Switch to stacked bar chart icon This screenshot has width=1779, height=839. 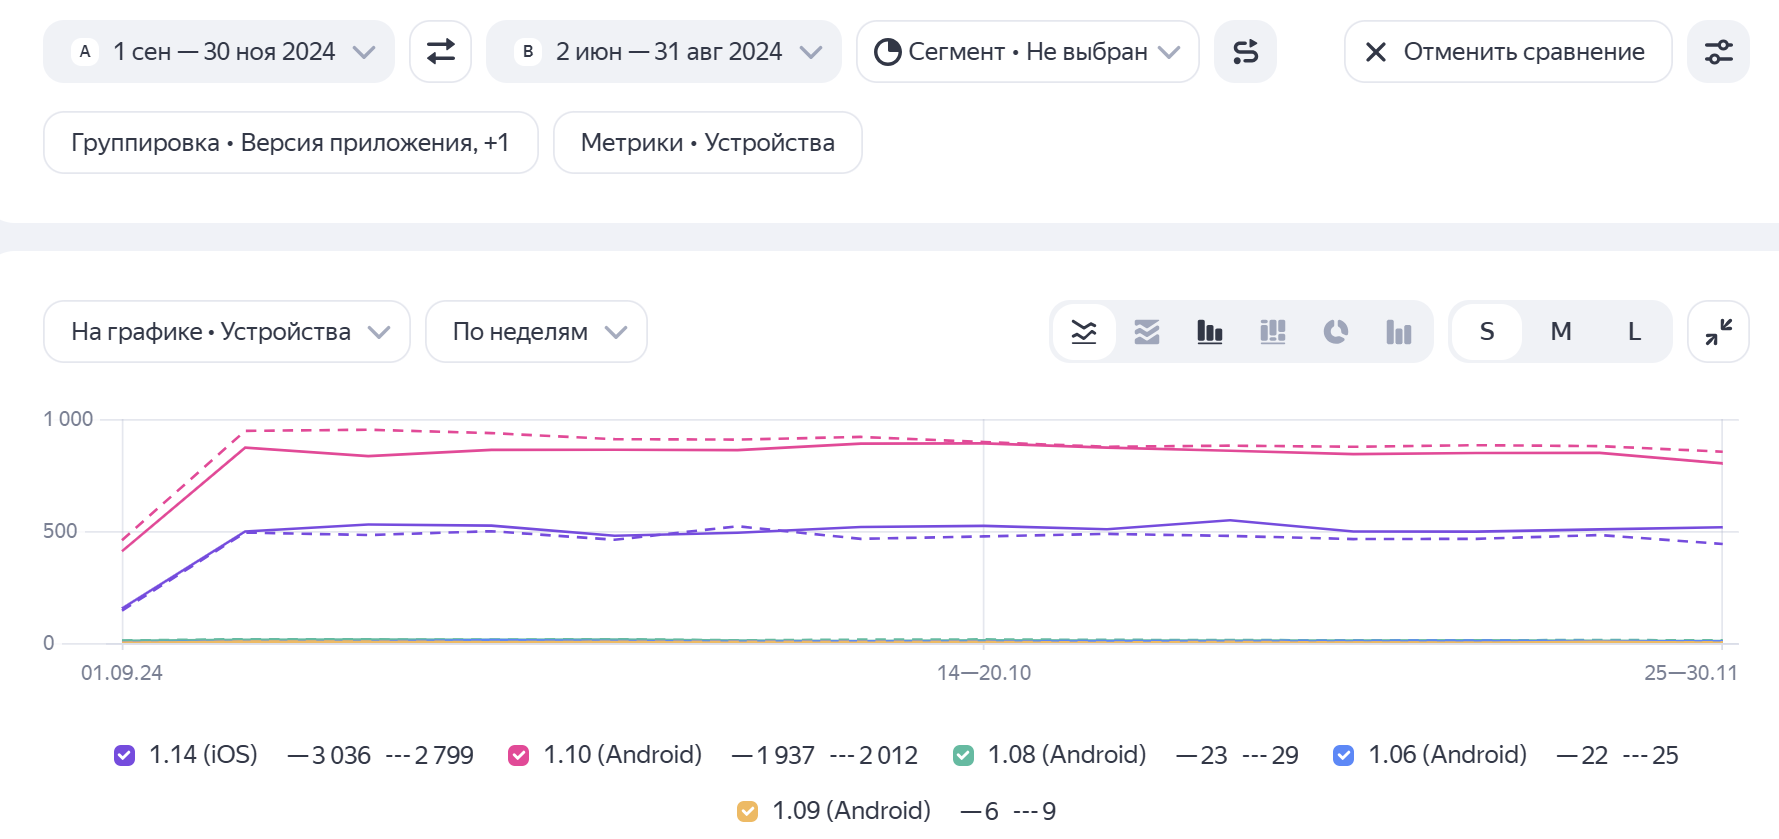[1273, 332]
